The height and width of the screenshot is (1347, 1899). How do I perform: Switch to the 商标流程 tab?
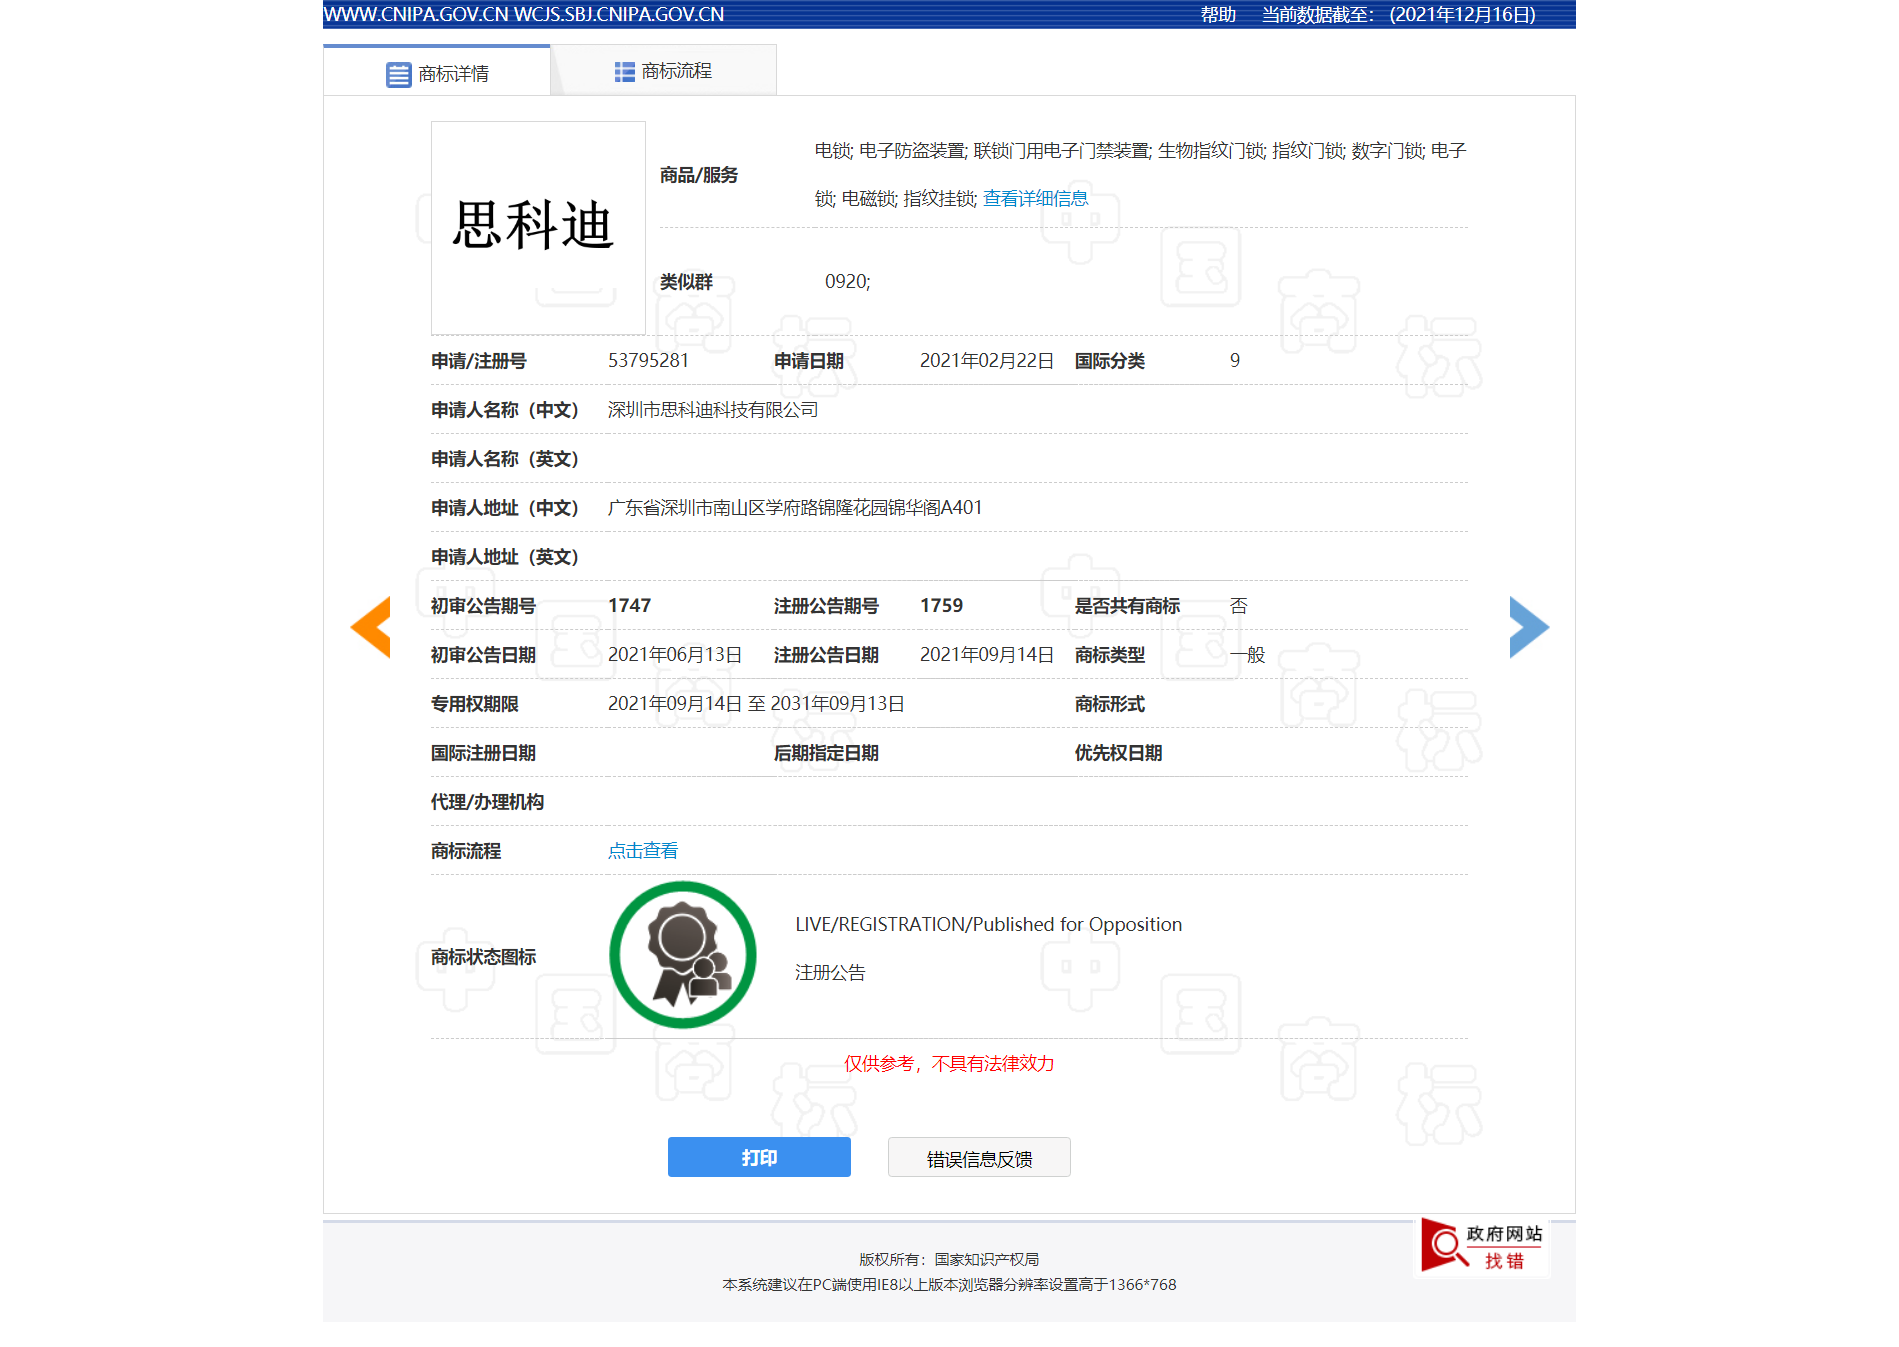click(663, 71)
